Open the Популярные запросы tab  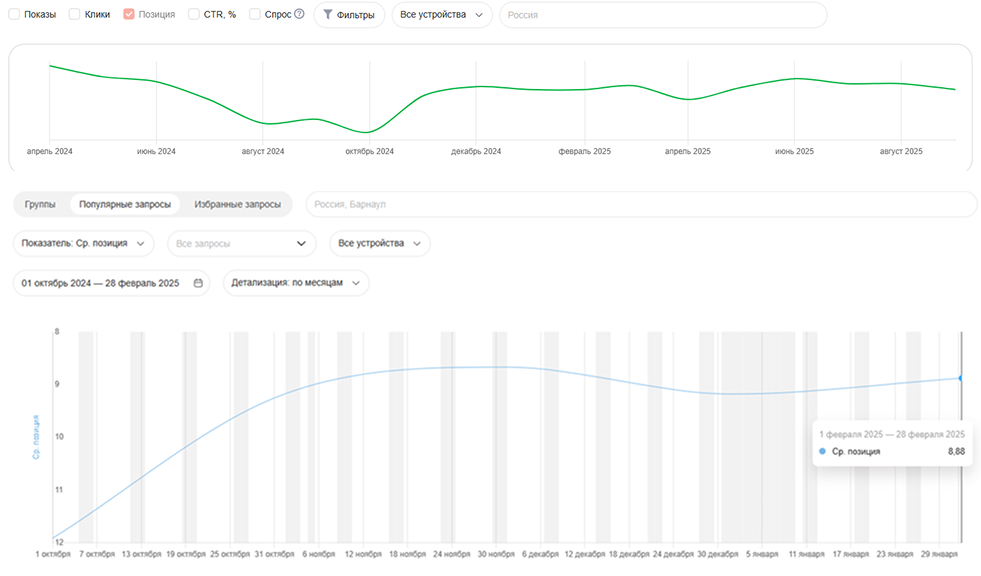tap(124, 204)
